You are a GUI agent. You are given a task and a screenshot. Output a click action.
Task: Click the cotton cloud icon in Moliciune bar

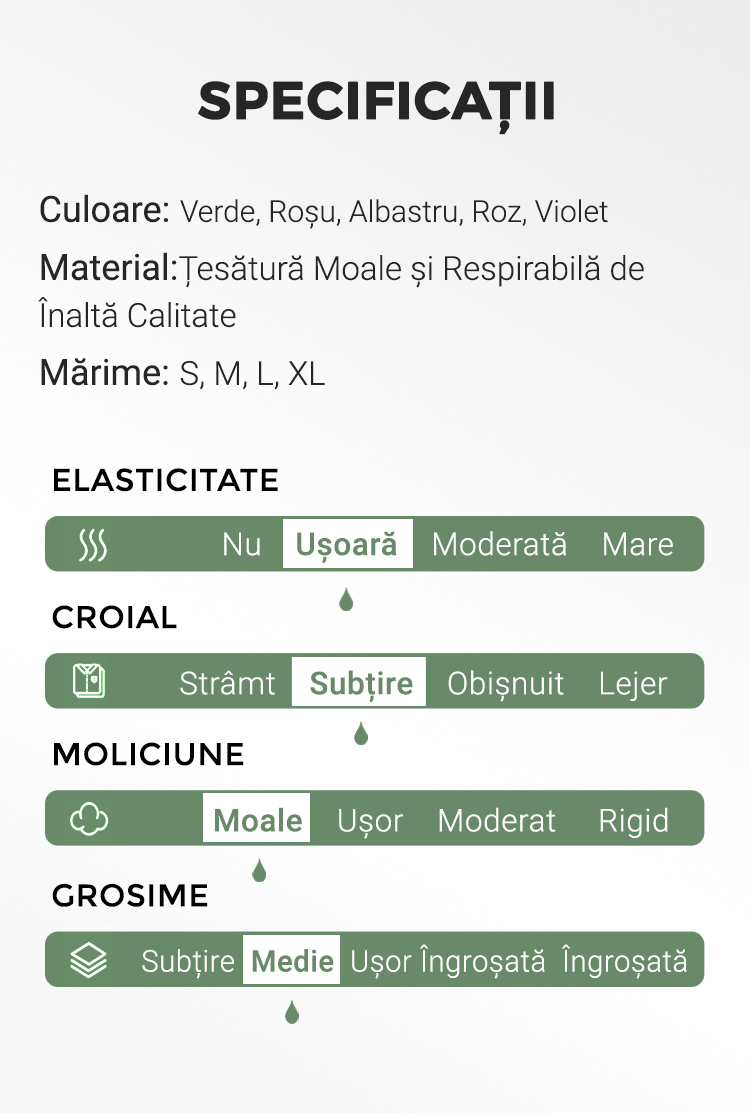coord(89,818)
